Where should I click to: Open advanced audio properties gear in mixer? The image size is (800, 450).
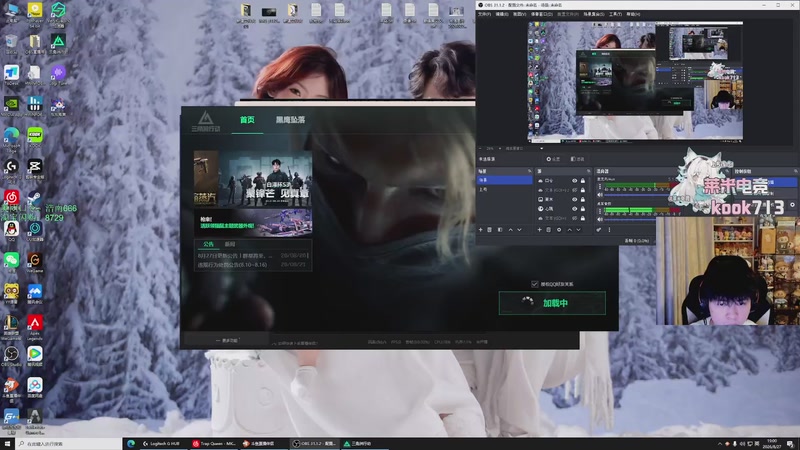click(x=598, y=230)
